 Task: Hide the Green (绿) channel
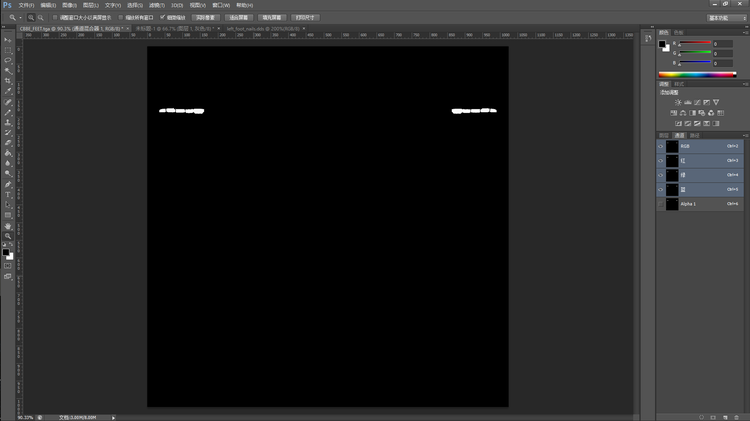click(661, 175)
